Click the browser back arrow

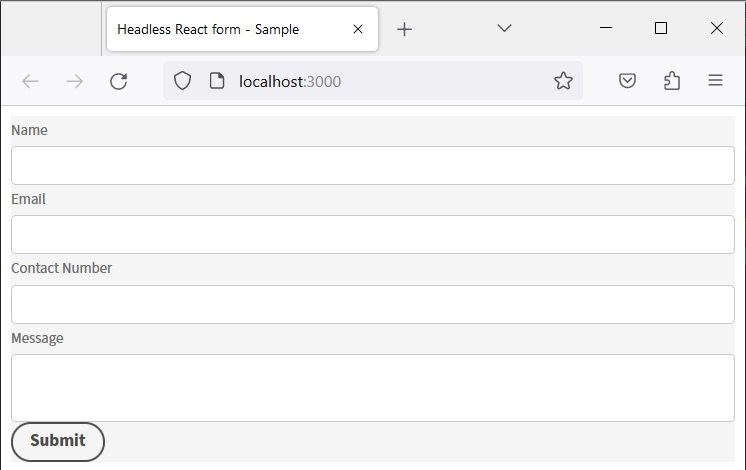(x=30, y=82)
